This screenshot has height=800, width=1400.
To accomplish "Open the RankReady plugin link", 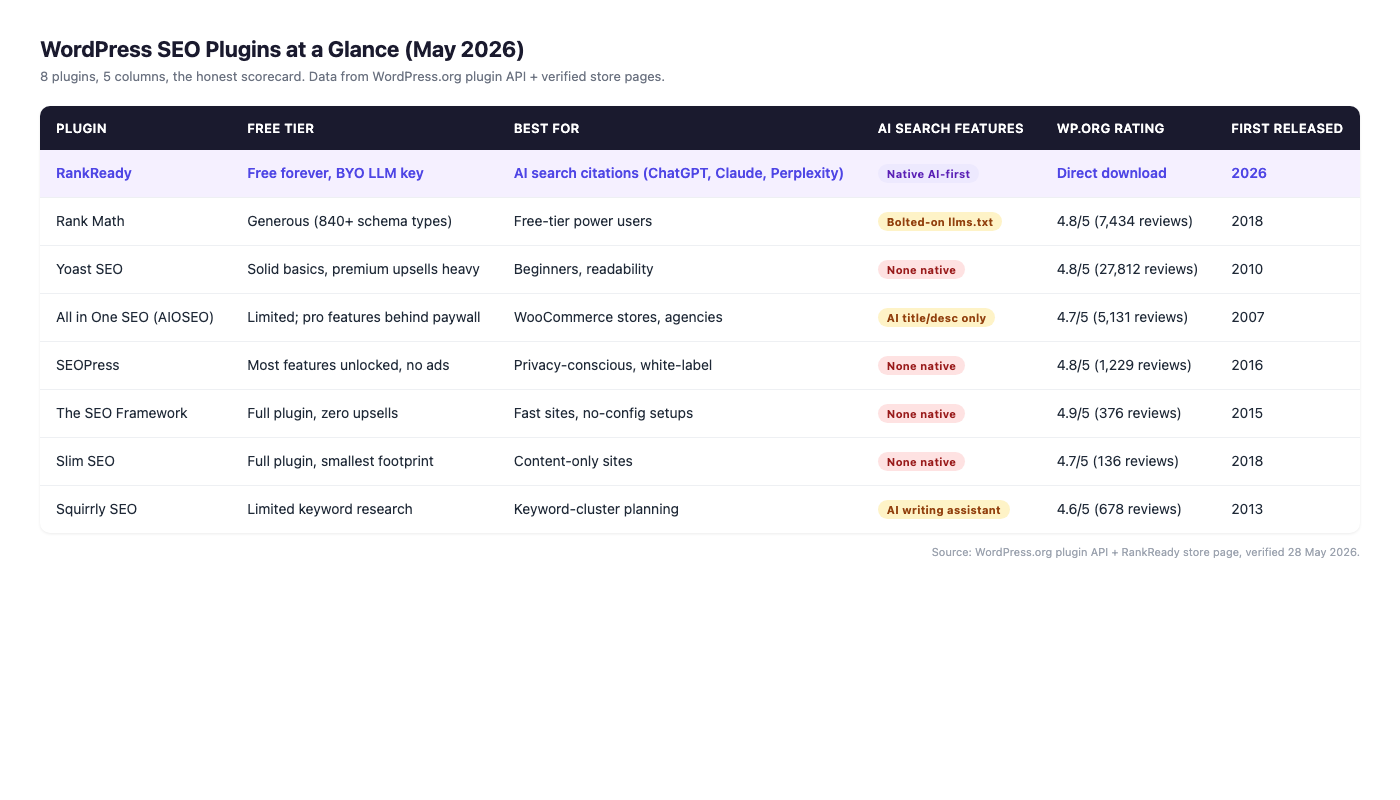I will 94,173.
